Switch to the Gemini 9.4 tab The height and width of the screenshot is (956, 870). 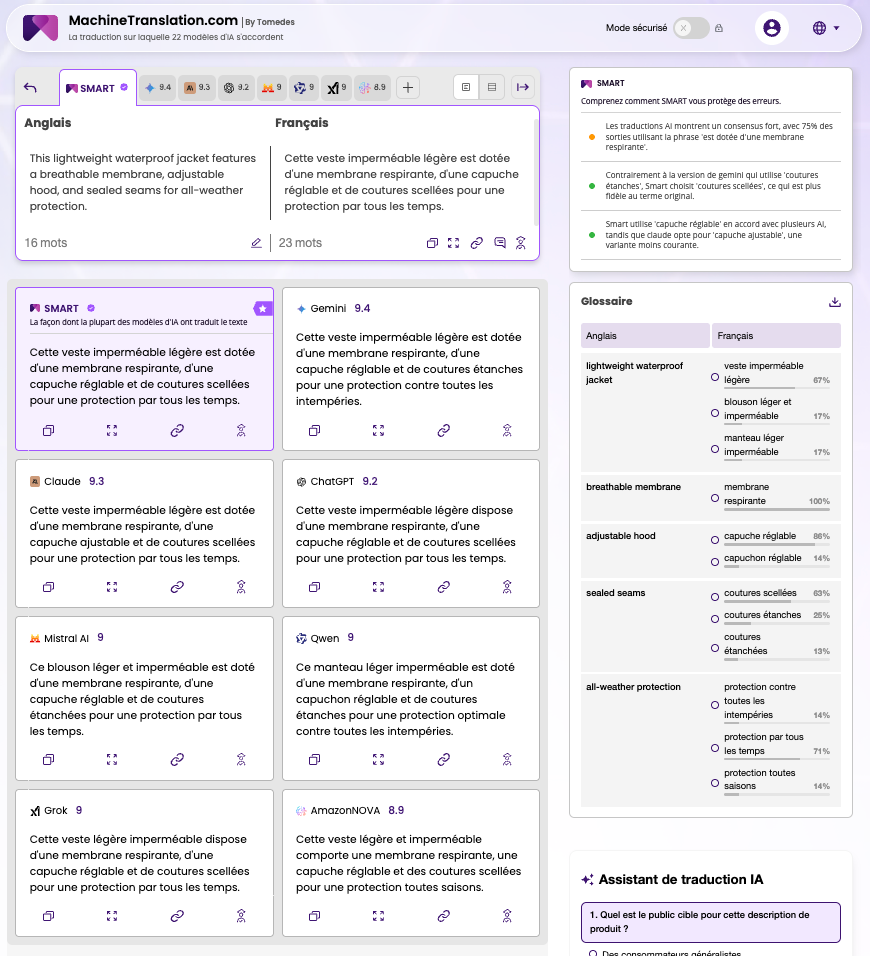[157, 88]
